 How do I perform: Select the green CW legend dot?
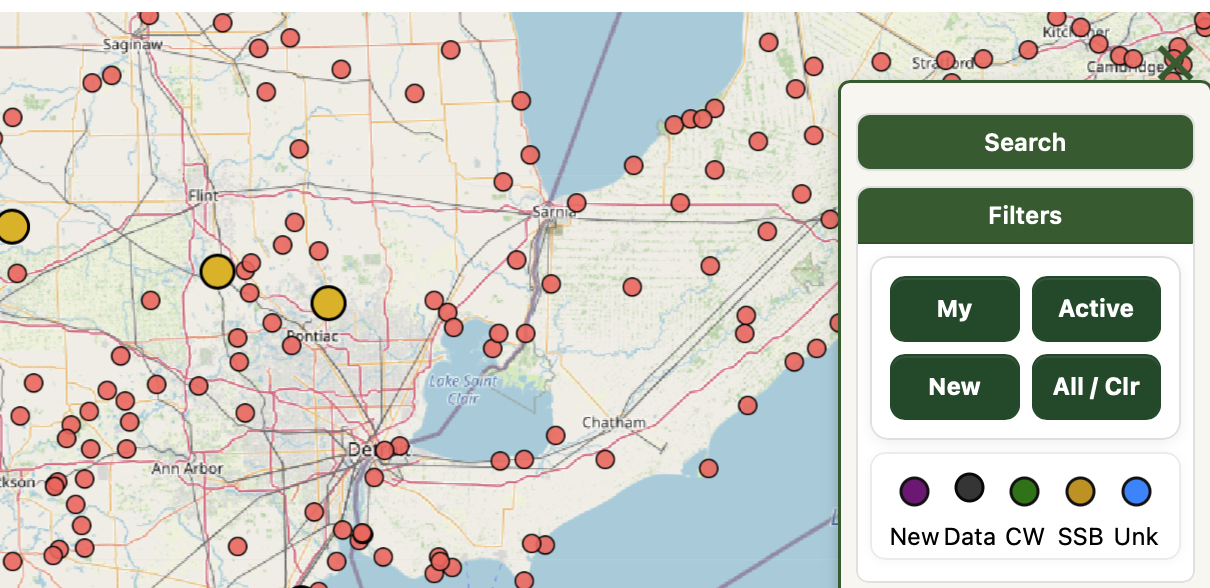click(x=1024, y=491)
